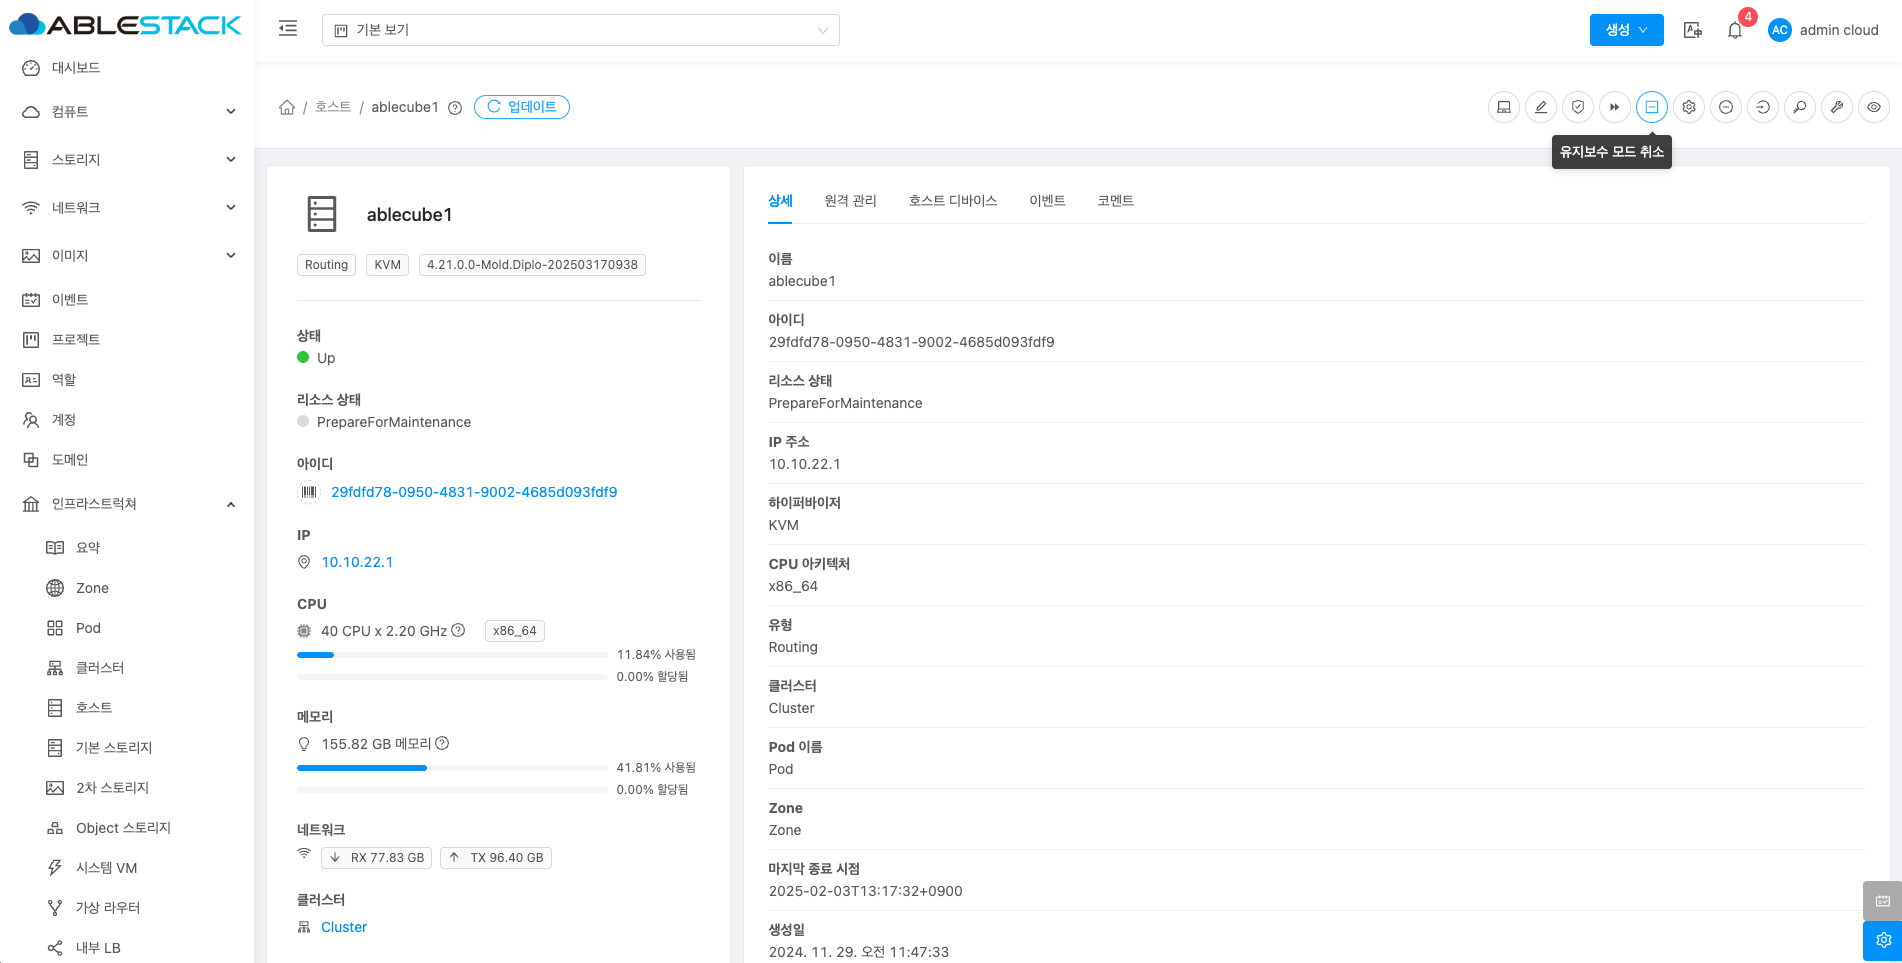The width and height of the screenshot is (1902, 963).
Task: Click the memory usage progress bar
Action: [x=452, y=768]
